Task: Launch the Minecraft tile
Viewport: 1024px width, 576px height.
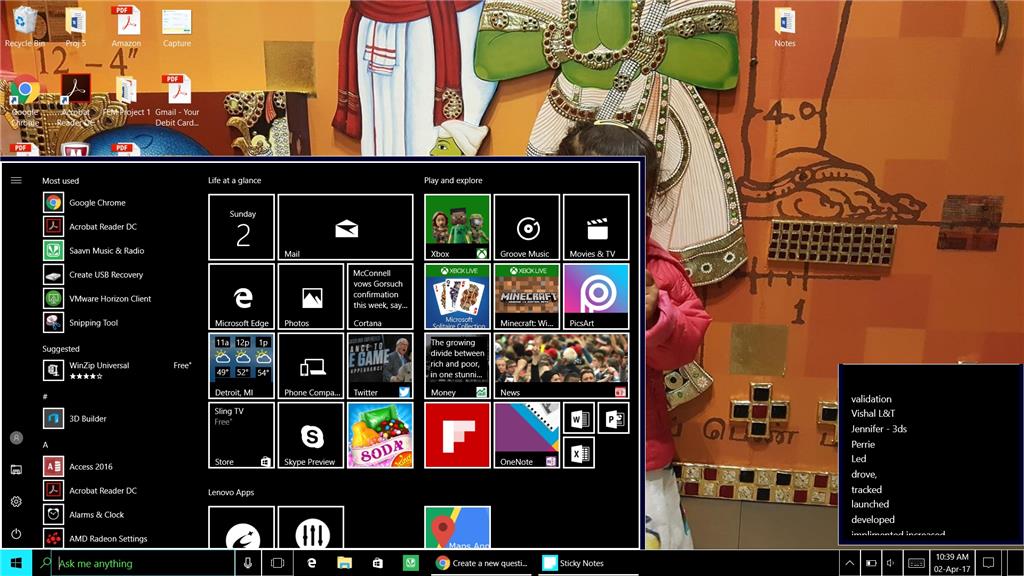Action: (526, 296)
